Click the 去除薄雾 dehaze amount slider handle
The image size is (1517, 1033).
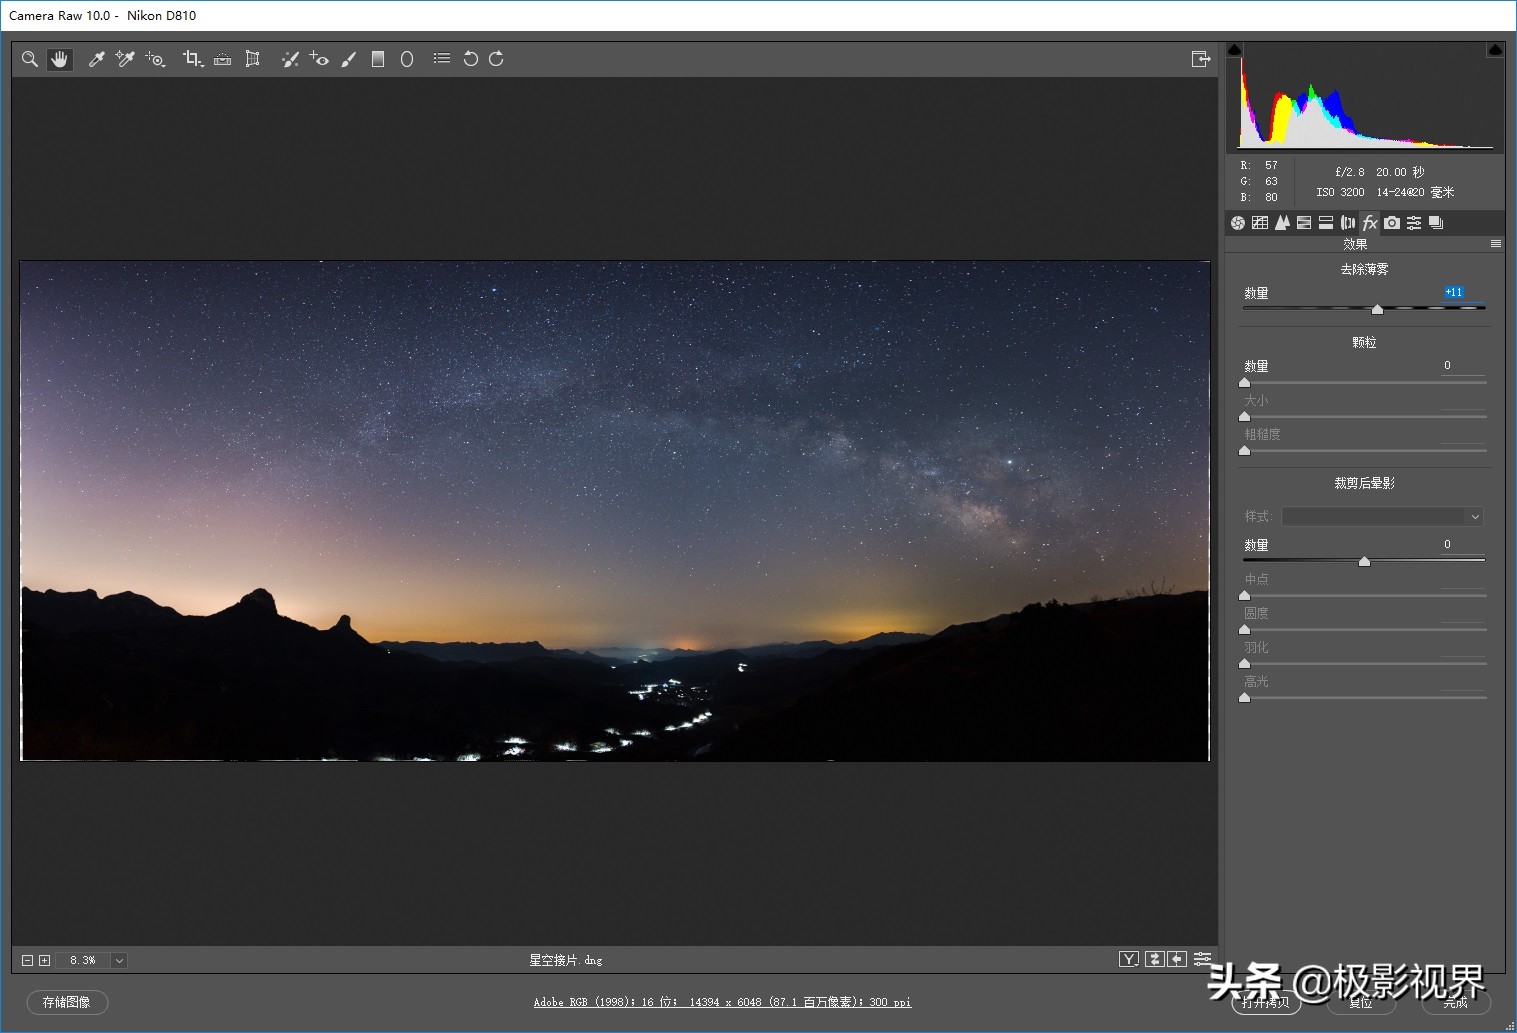[1377, 309]
